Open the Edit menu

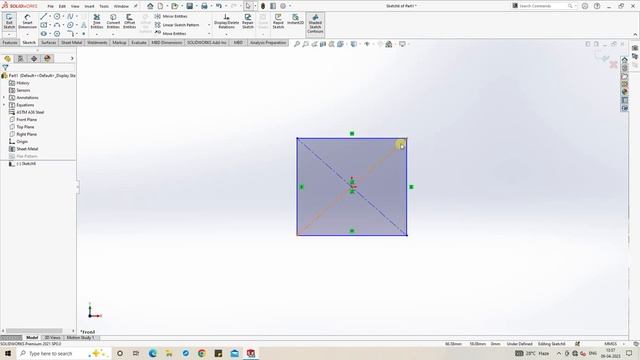[62, 7]
